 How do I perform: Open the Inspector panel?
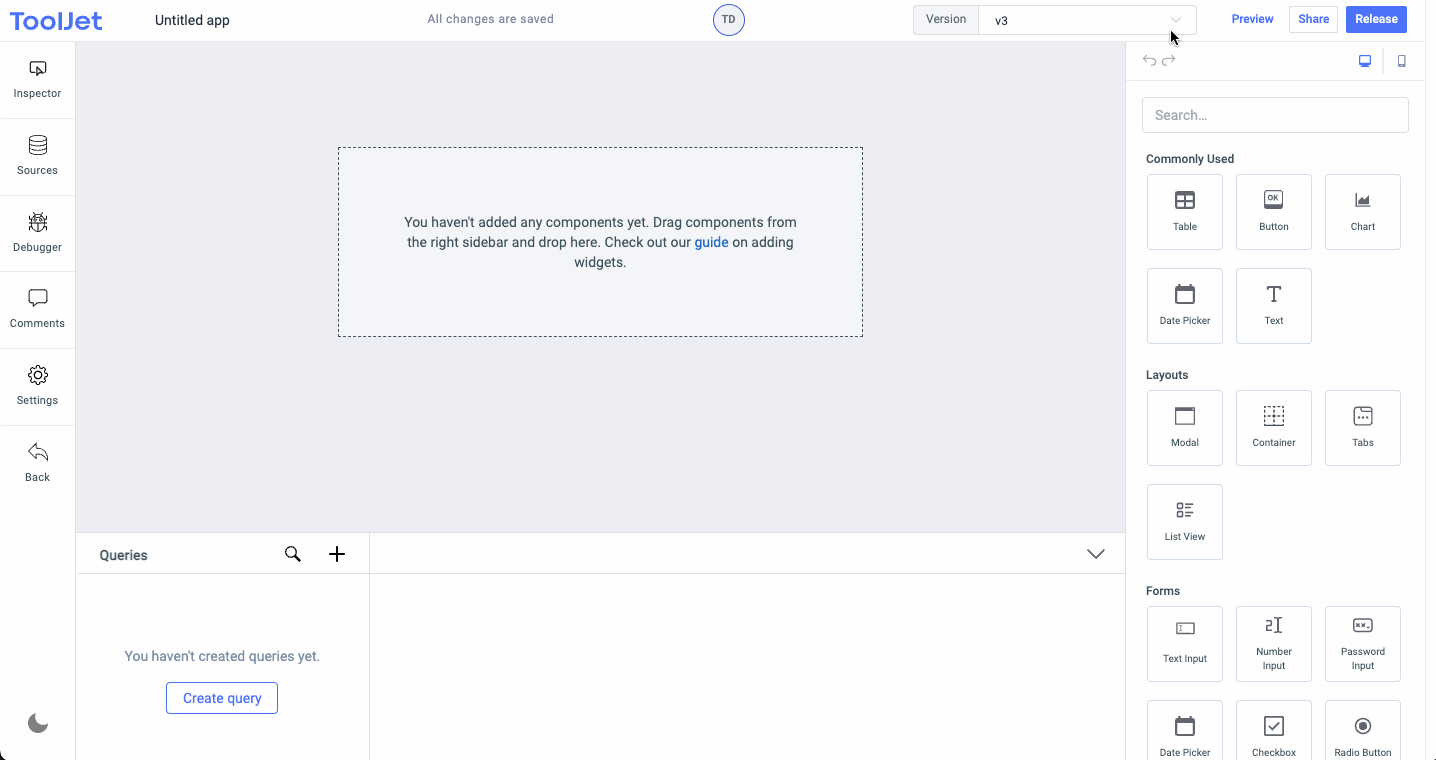pos(37,80)
